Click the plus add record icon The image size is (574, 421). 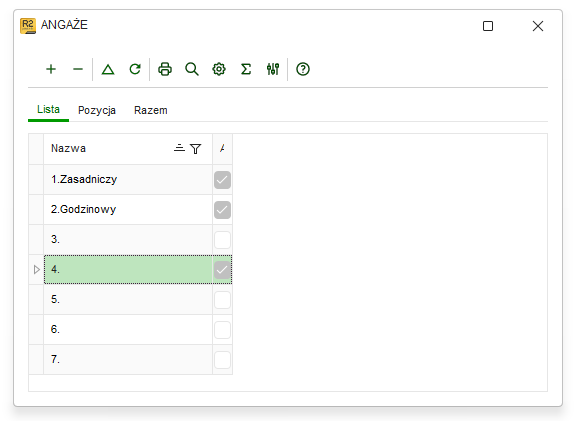tap(51, 69)
